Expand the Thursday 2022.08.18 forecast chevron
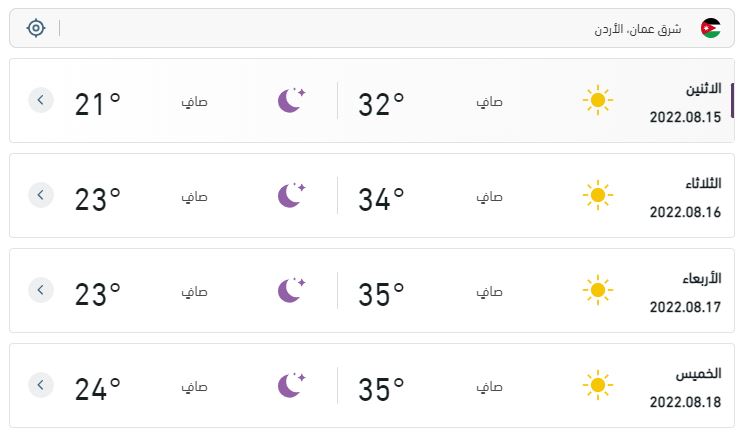The width and height of the screenshot is (753, 434). (41, 385)
